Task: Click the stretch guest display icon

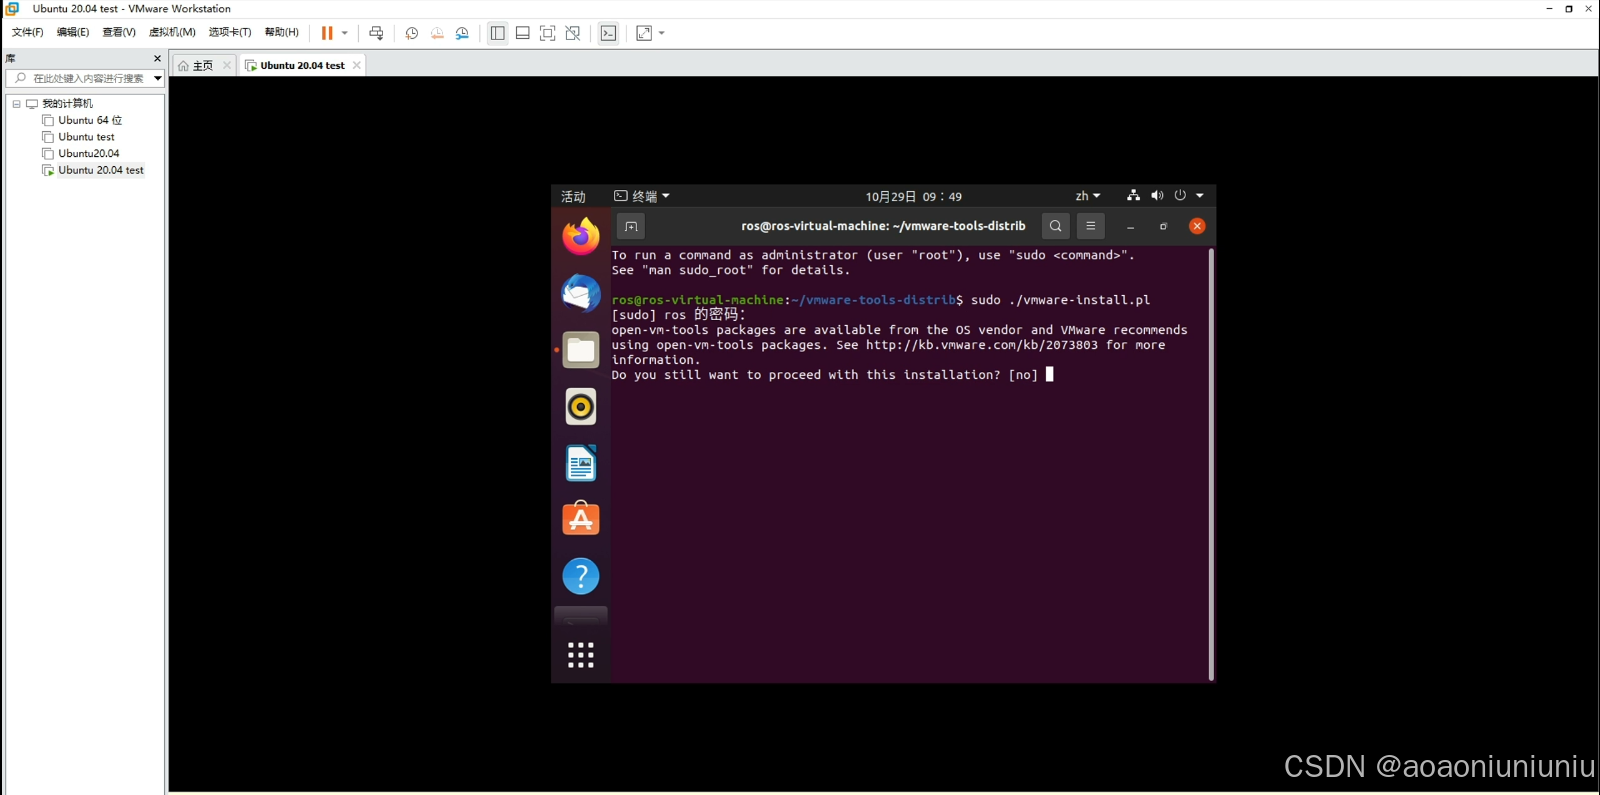Action: tap(644, 33)
